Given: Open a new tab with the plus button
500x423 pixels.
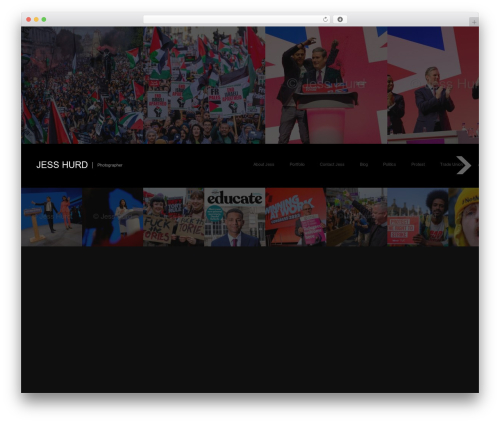Looking at the screenshot, I should coord(474,22).
